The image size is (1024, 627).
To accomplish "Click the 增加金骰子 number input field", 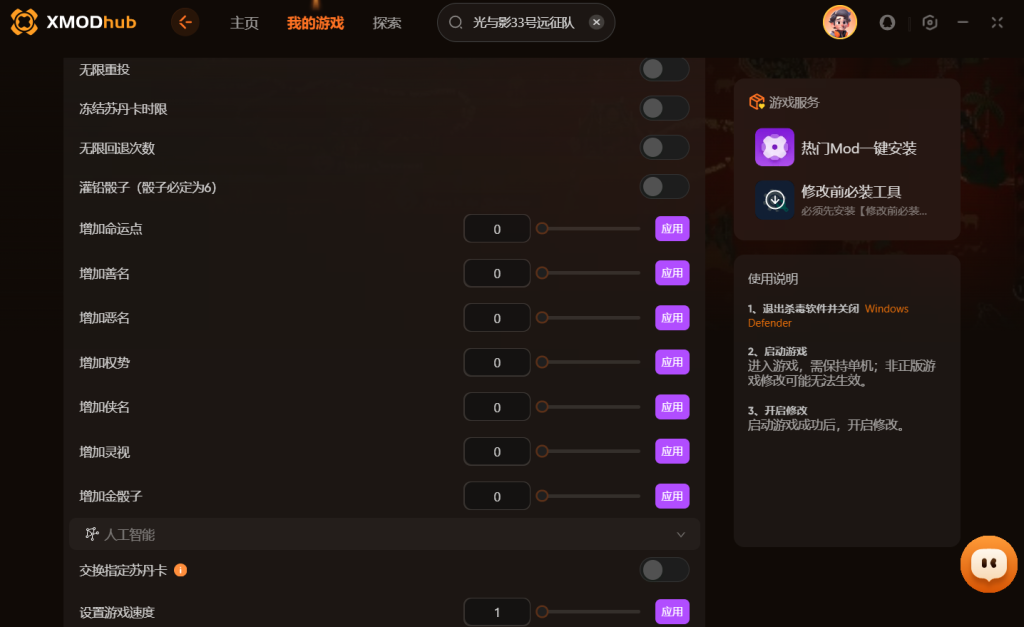I will (497, 496).
